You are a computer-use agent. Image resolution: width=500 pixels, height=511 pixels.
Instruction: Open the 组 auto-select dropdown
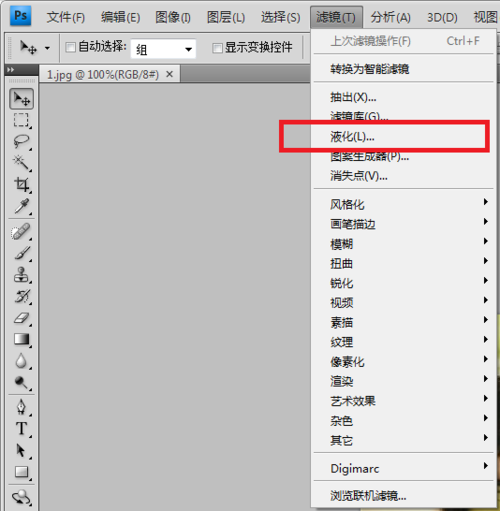coord(163,49)
